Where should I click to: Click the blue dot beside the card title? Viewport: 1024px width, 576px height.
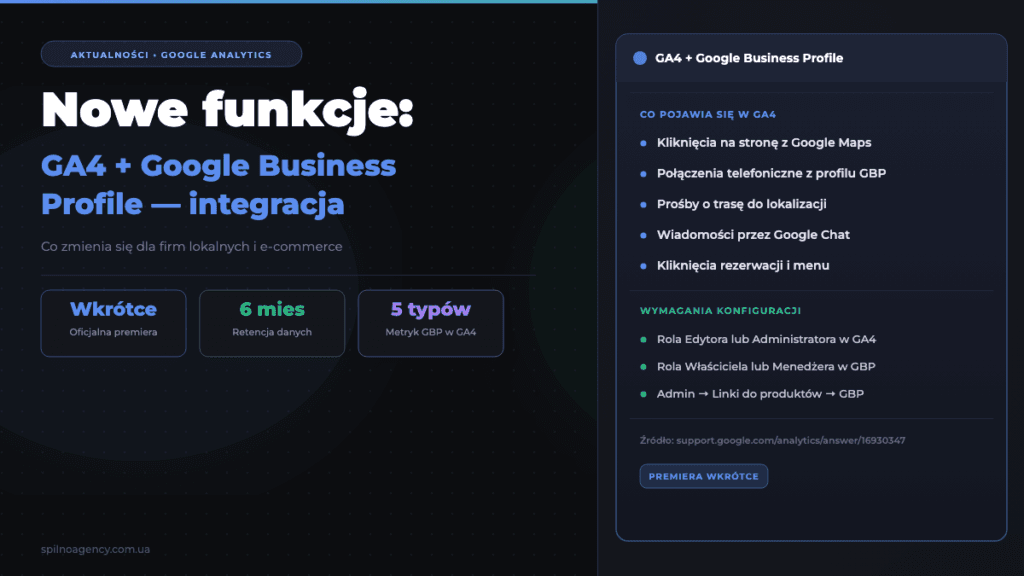click(x=640, y=58)
